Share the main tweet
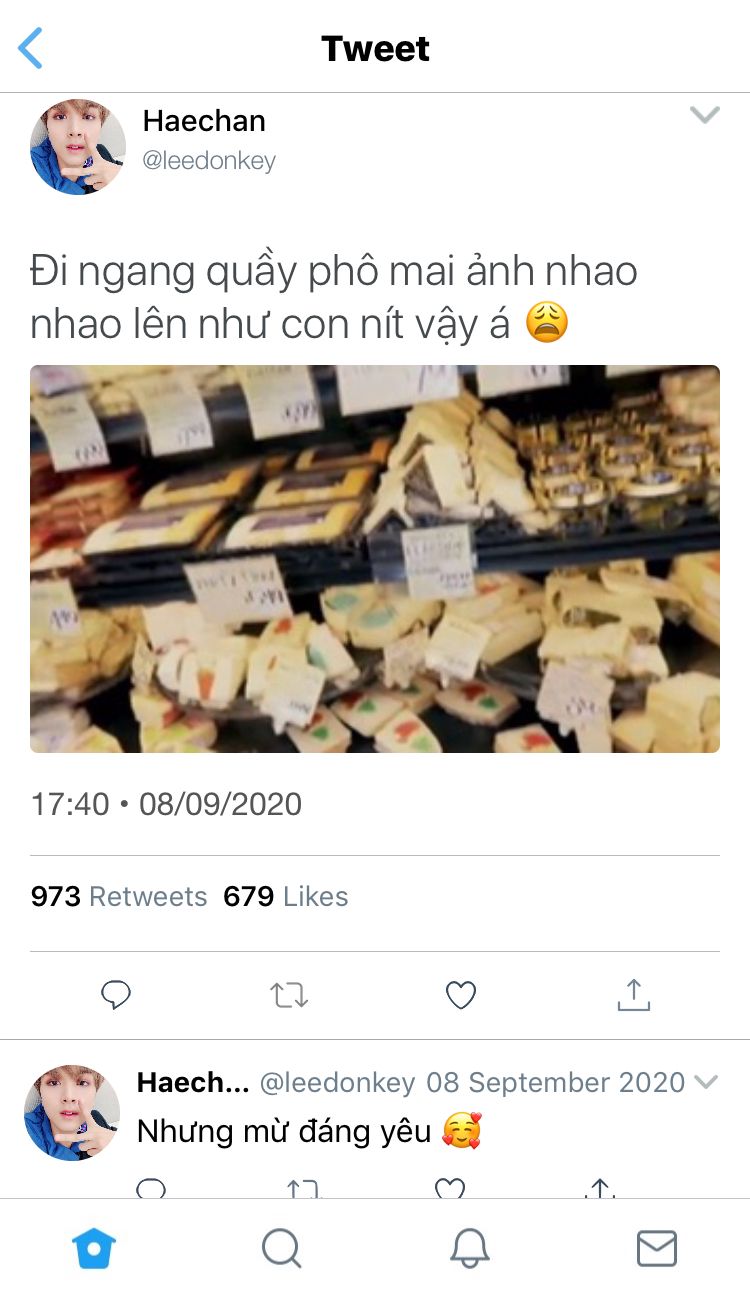Viewport: 750px width, 1298px height. [x=634, y=994]
